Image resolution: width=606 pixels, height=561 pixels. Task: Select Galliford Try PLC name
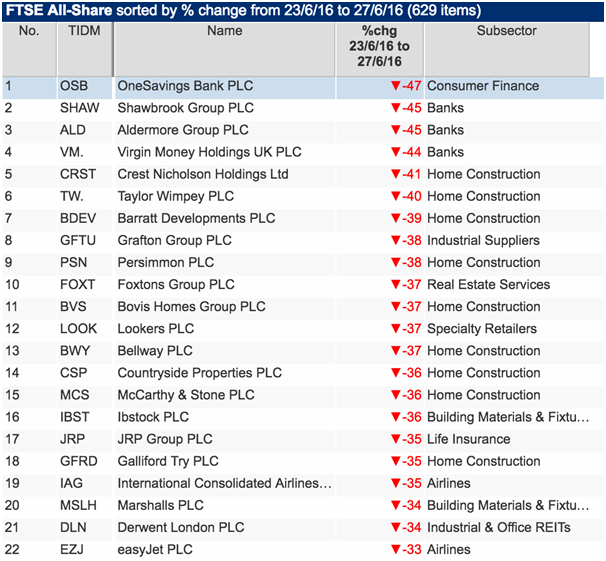tap(168, 461)
